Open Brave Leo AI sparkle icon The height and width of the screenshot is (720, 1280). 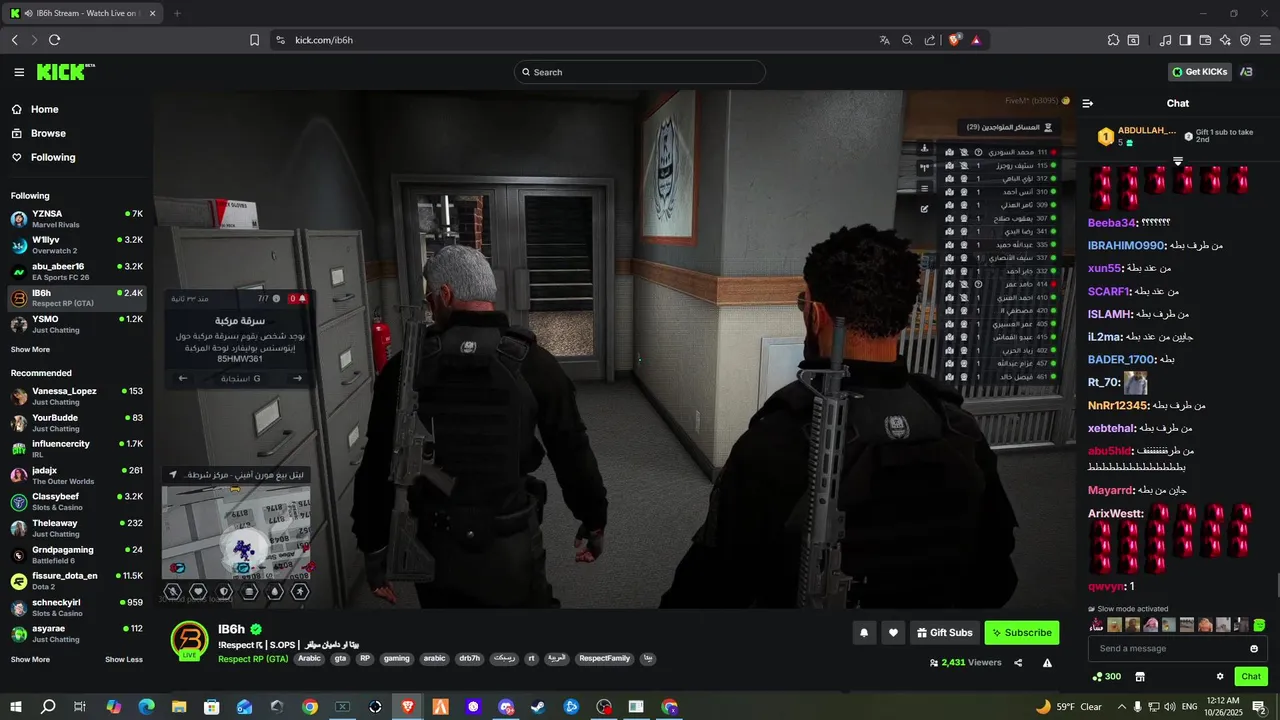(x=1225, y=40)
